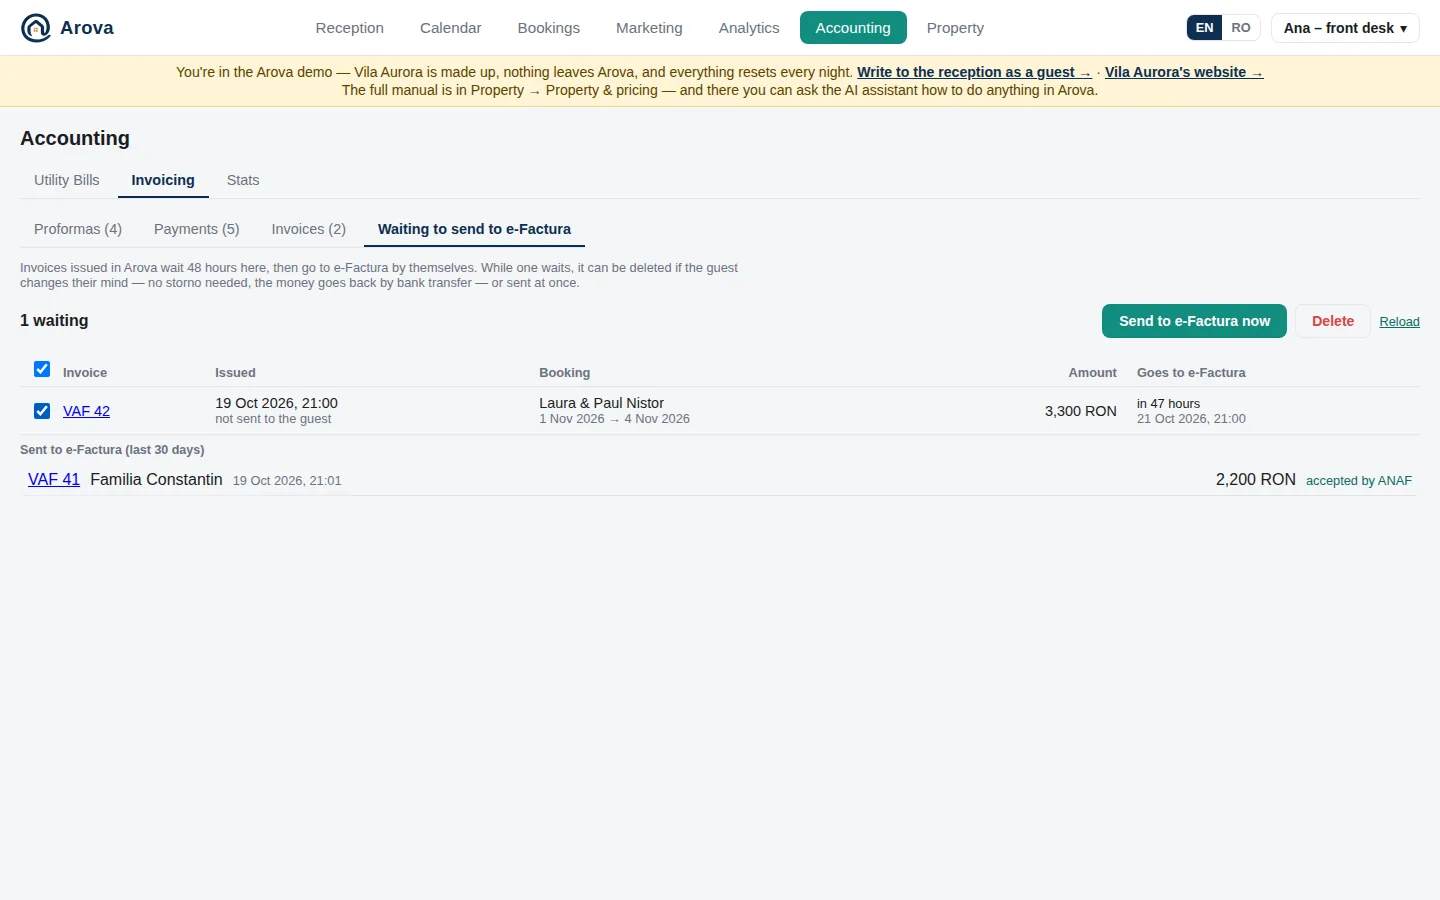
Task: Click the 'accepted by ANAF' status
Action: pos(1359,481)
